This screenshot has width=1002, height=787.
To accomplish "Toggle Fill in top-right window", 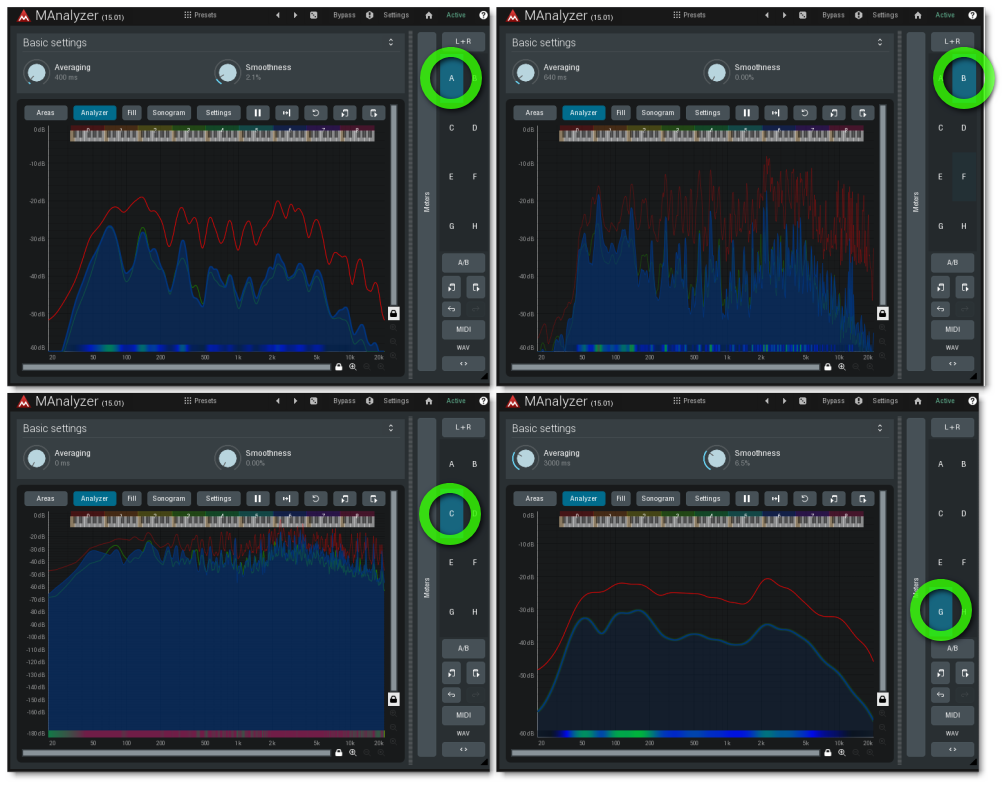I will pos(620,112).
